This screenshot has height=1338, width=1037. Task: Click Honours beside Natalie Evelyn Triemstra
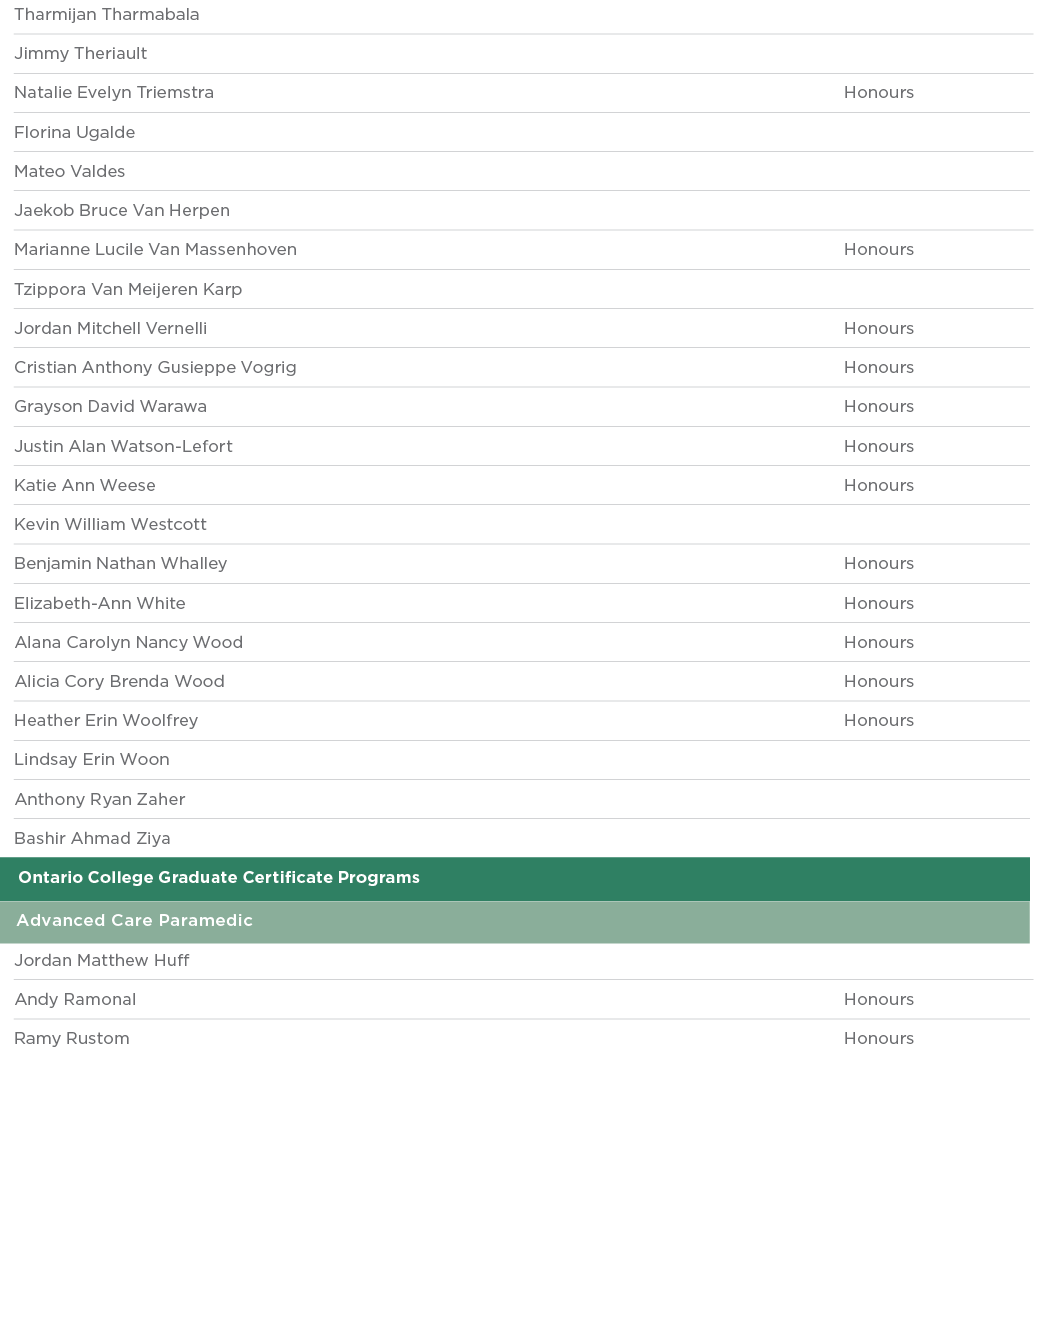point(878,93)
